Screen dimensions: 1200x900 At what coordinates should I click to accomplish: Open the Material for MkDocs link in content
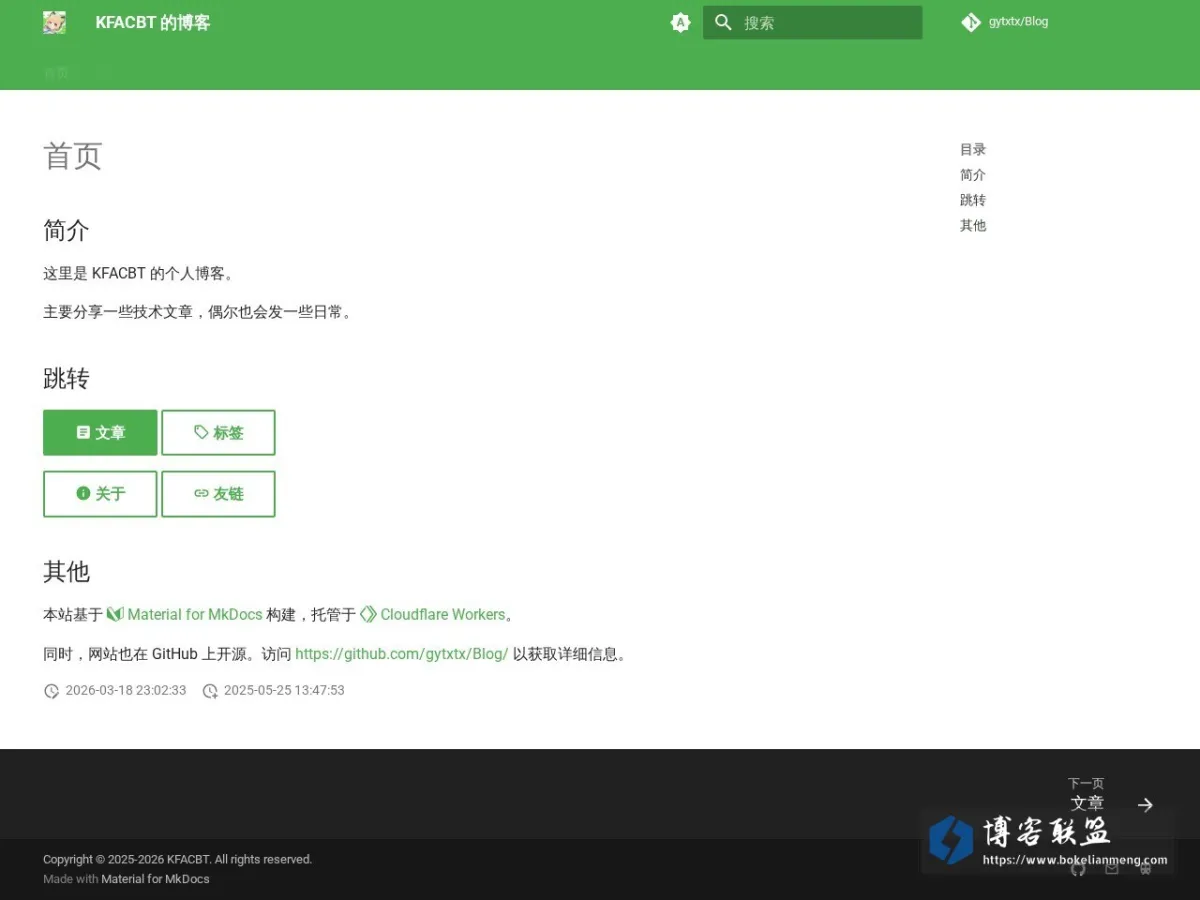(x=195, y=614)
